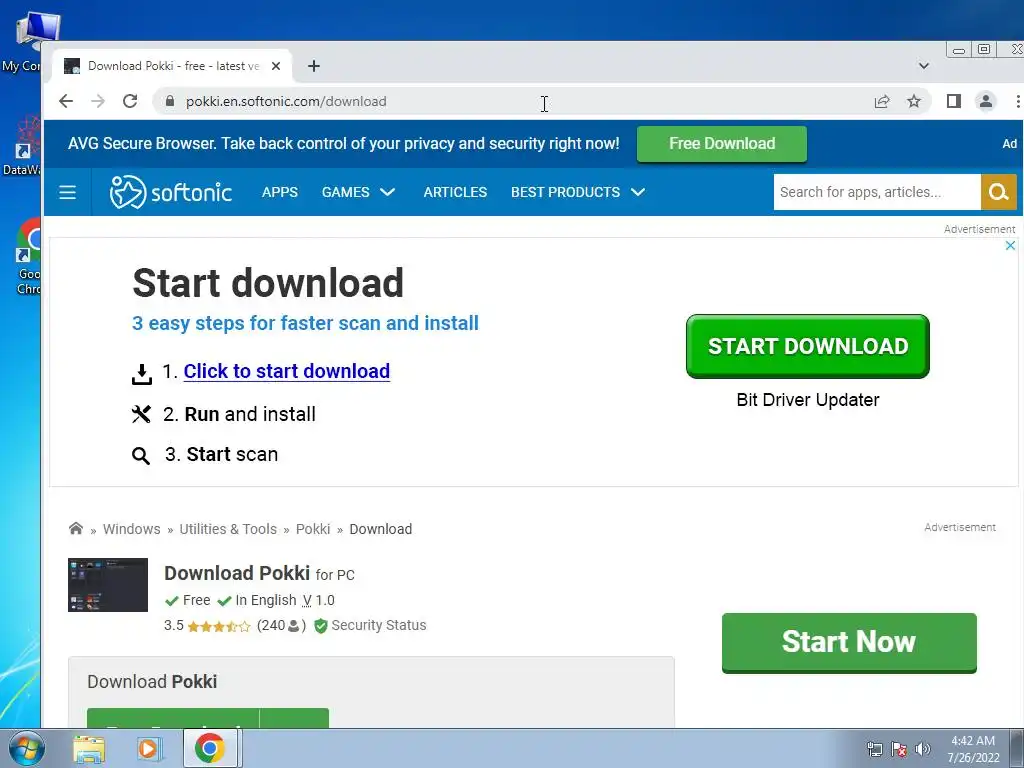
Task: Close the Download Pokki tab
Action: tap(276, 66)
